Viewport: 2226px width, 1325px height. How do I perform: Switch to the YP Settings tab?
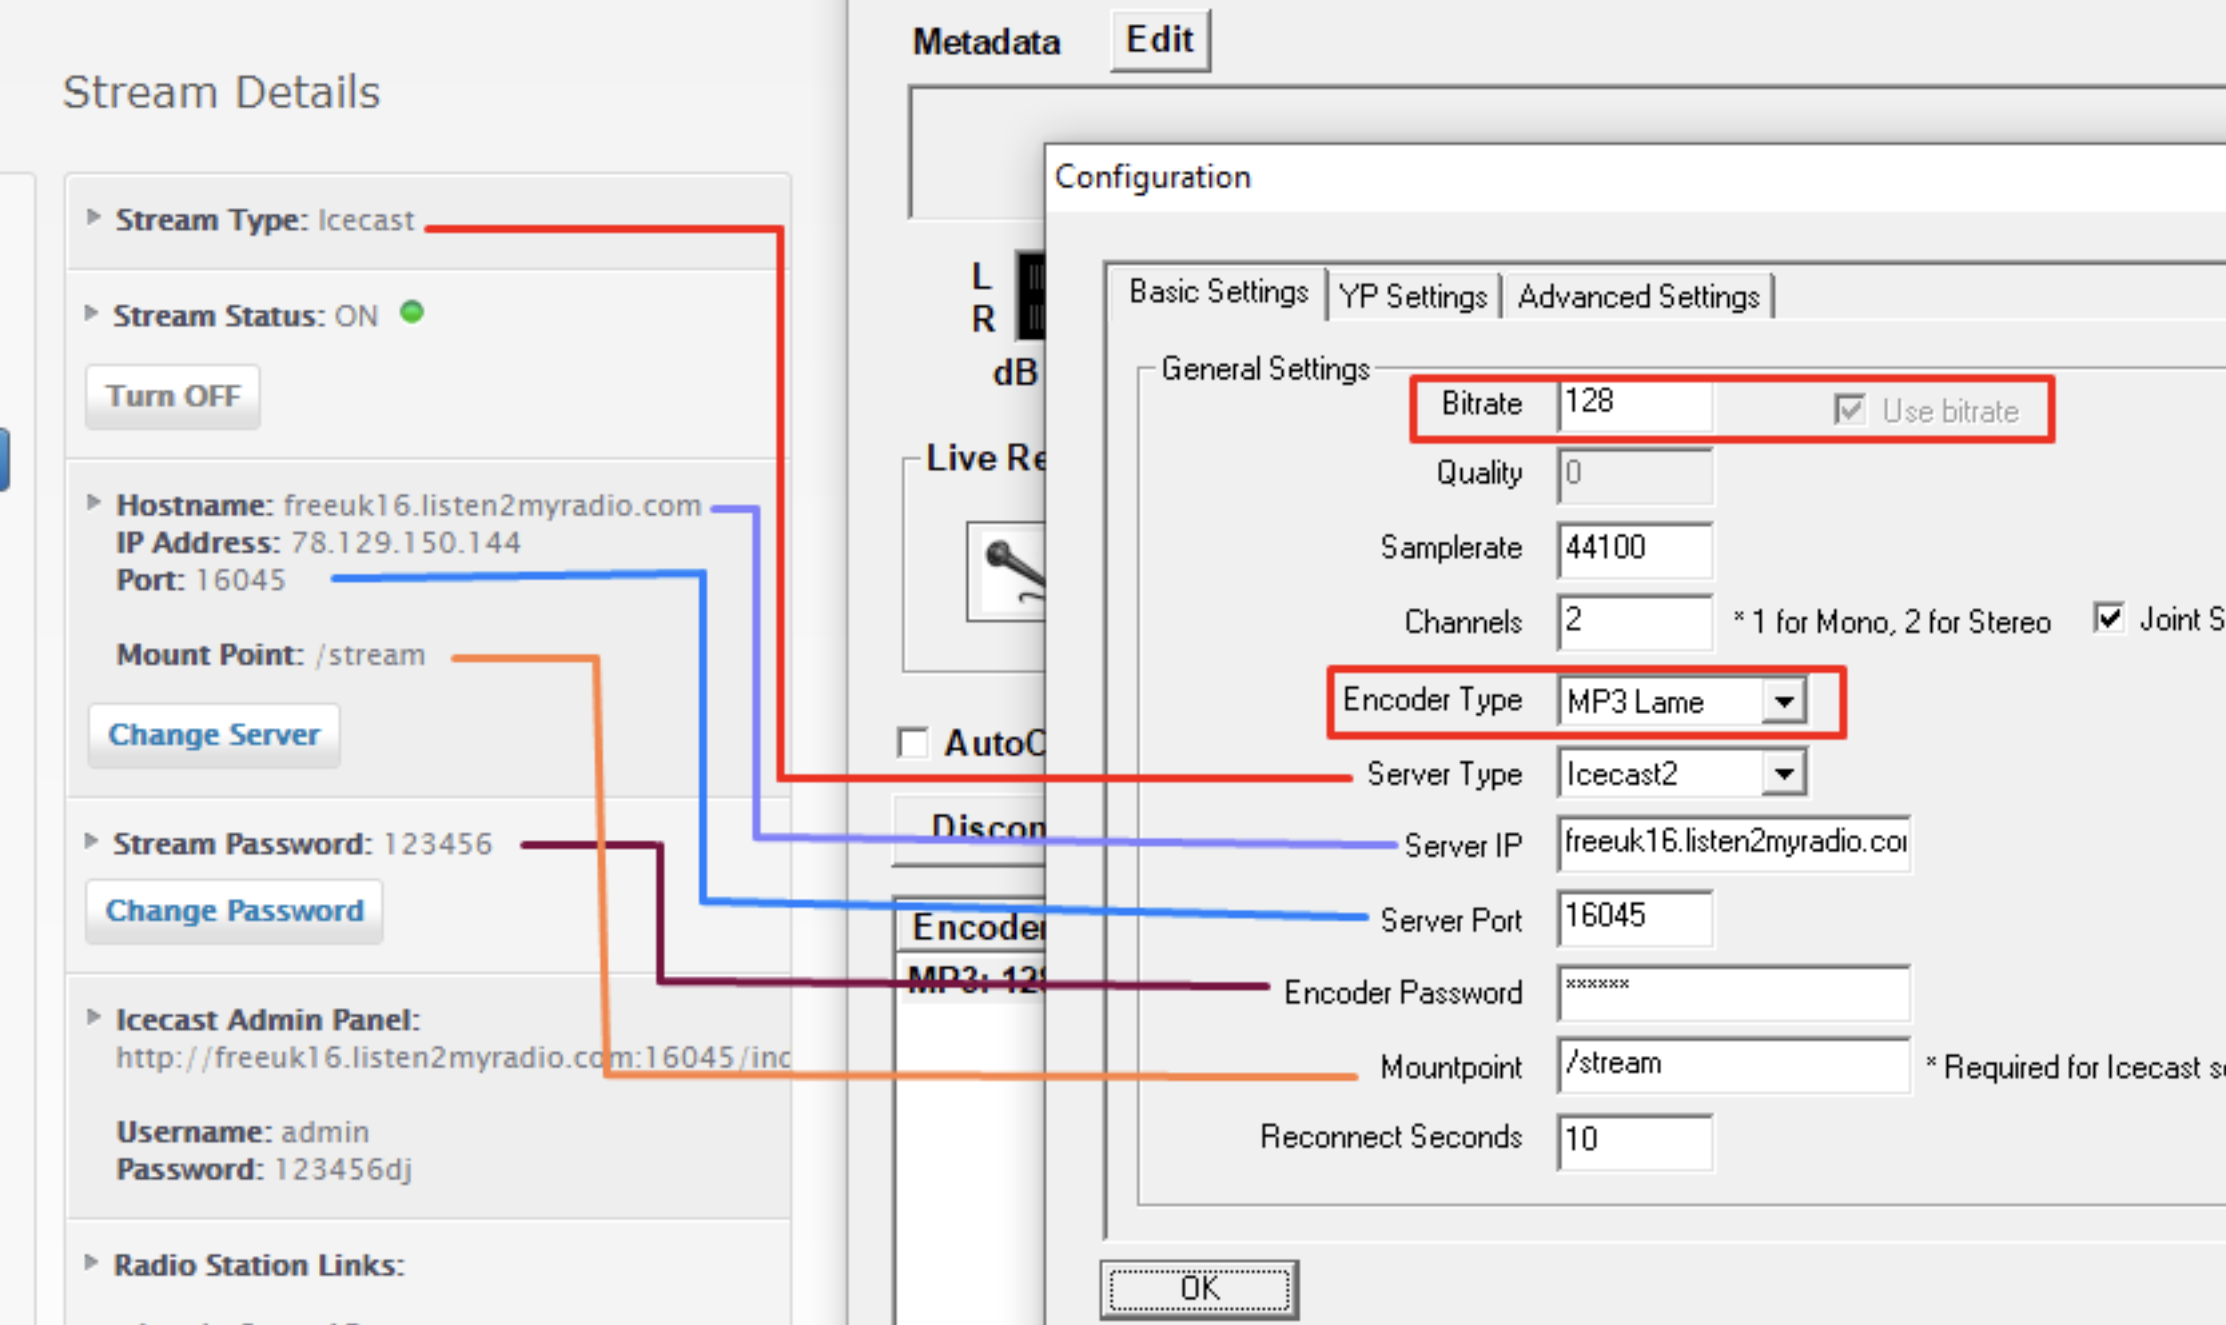(x=1412, y=297)
